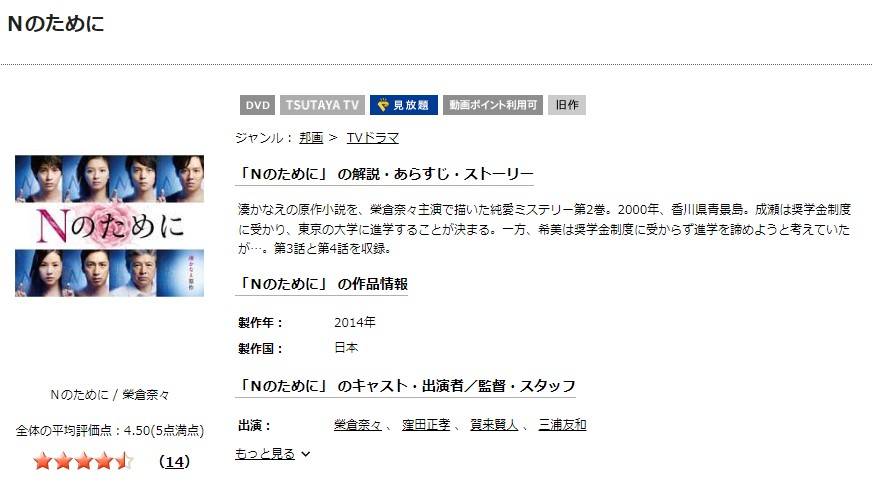Open the TVドラマ genre link

[372, 137]
